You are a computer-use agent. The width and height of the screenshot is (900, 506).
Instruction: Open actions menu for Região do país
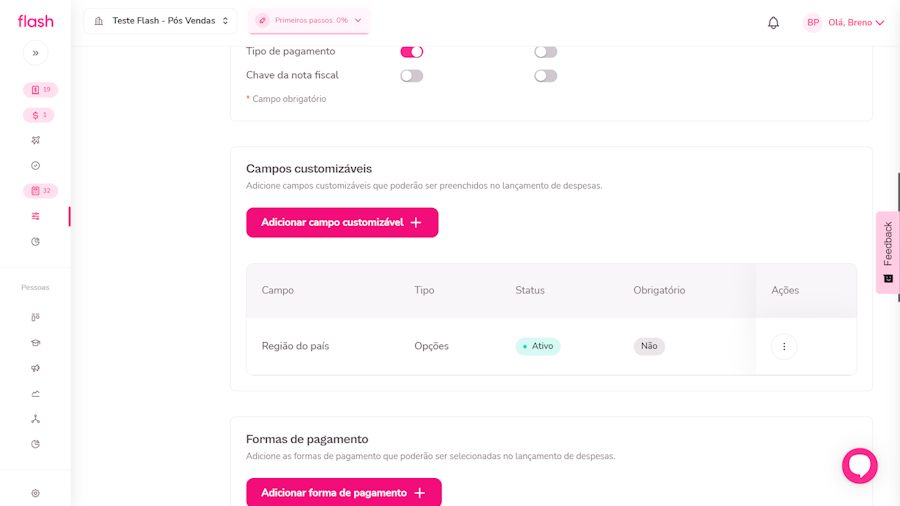point(784,346)
